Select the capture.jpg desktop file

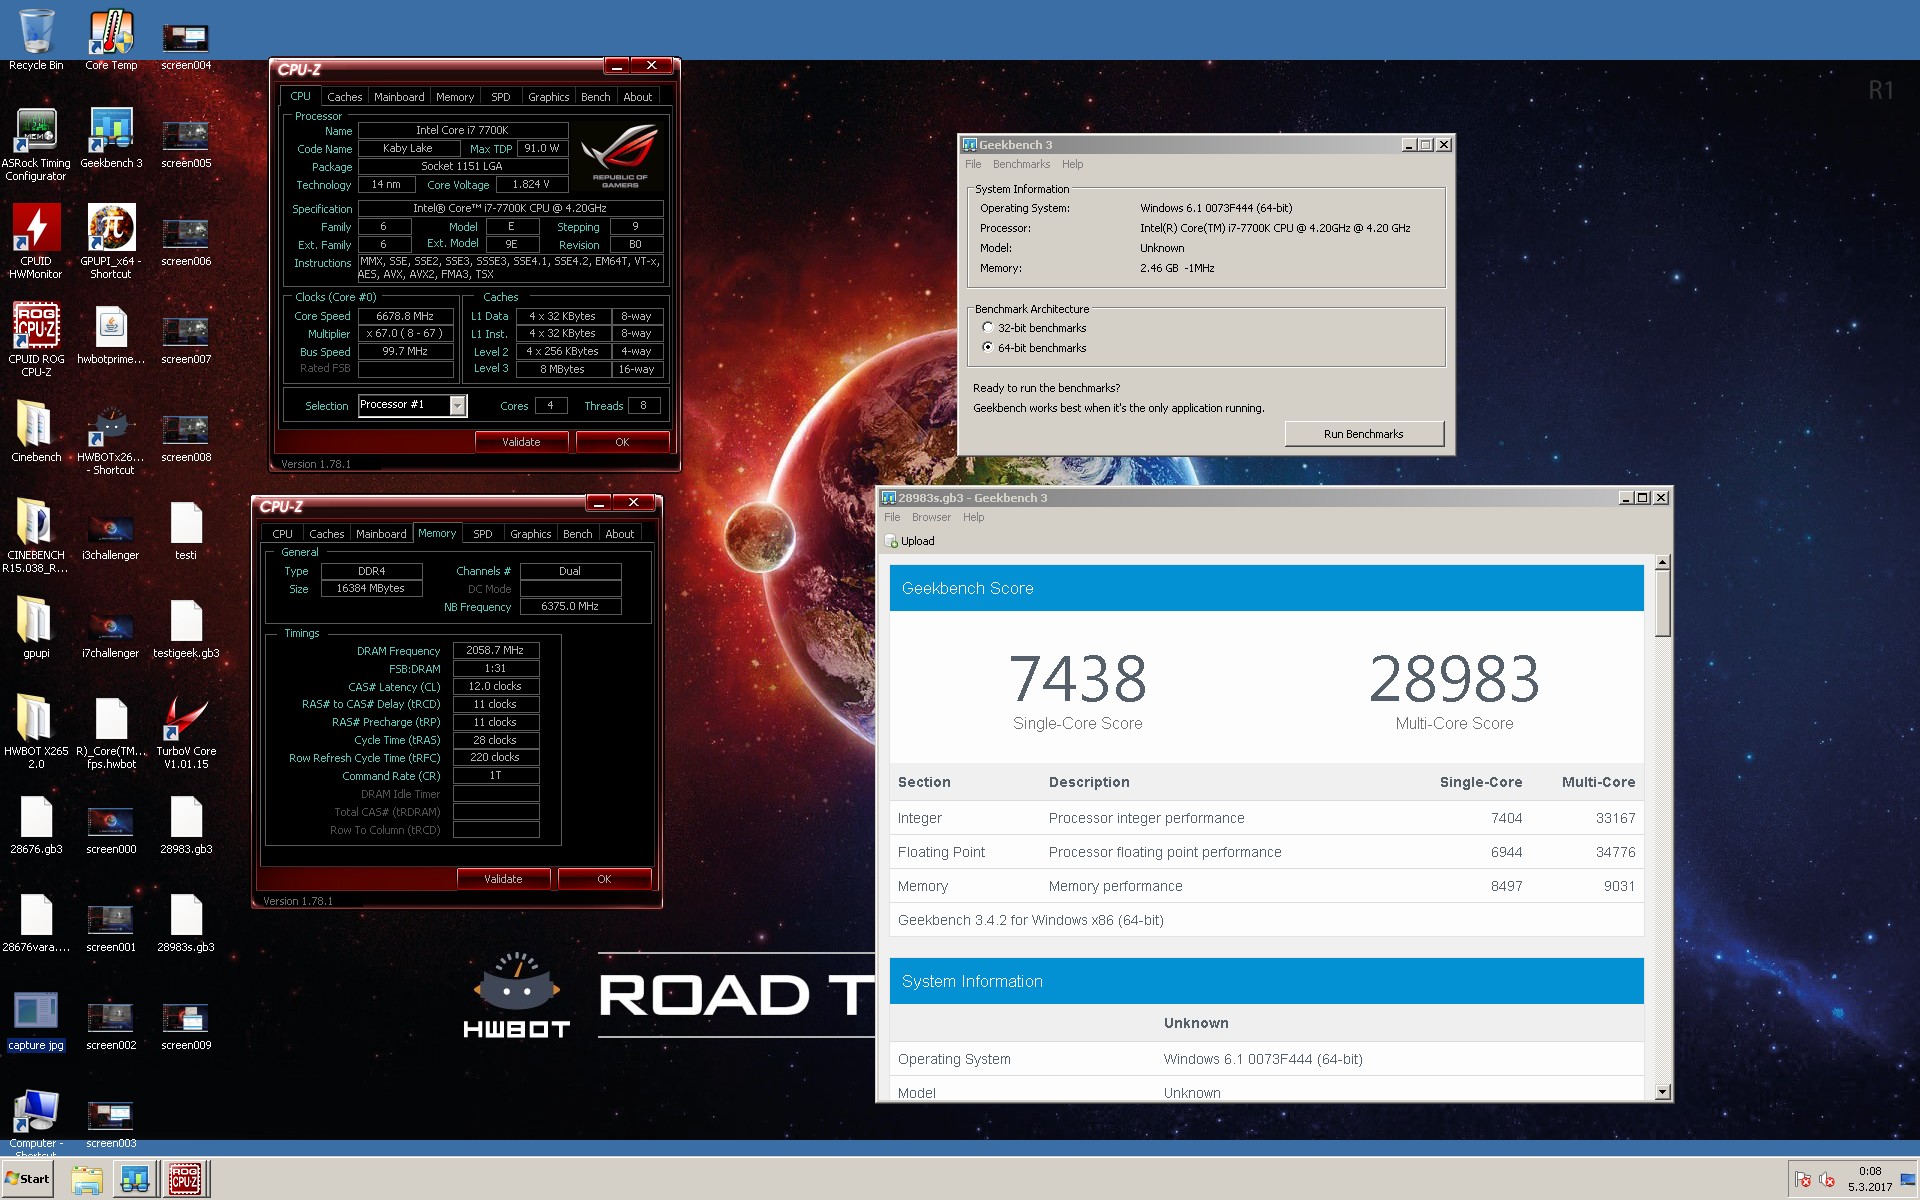36,1020
